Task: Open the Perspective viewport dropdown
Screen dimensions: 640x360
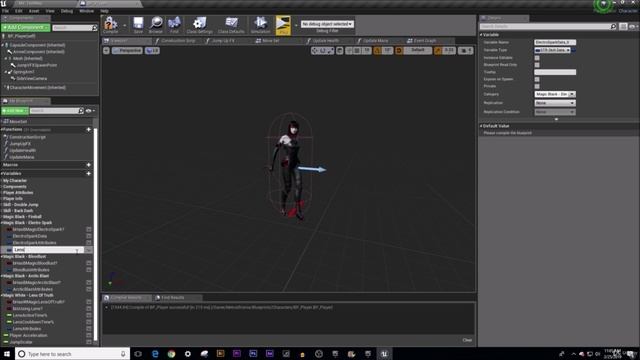Action: [127, 51]
